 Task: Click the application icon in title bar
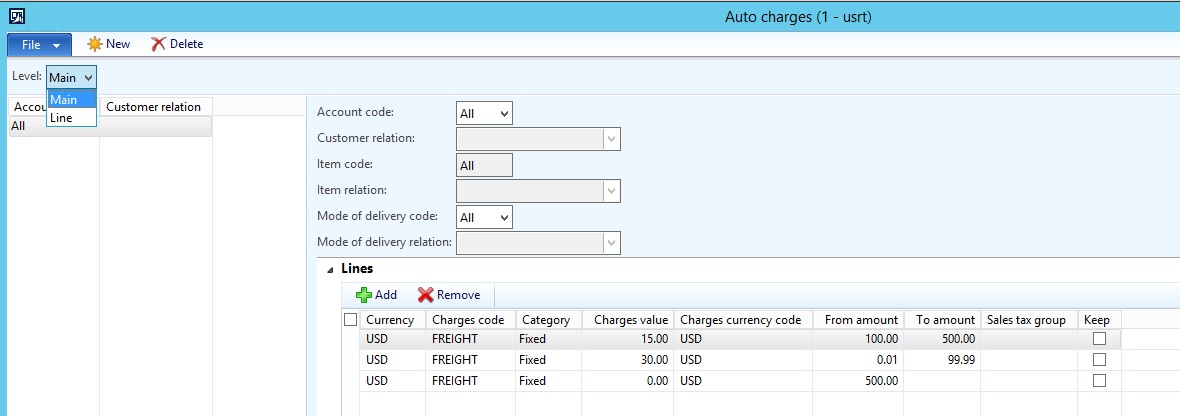(17, 17)
